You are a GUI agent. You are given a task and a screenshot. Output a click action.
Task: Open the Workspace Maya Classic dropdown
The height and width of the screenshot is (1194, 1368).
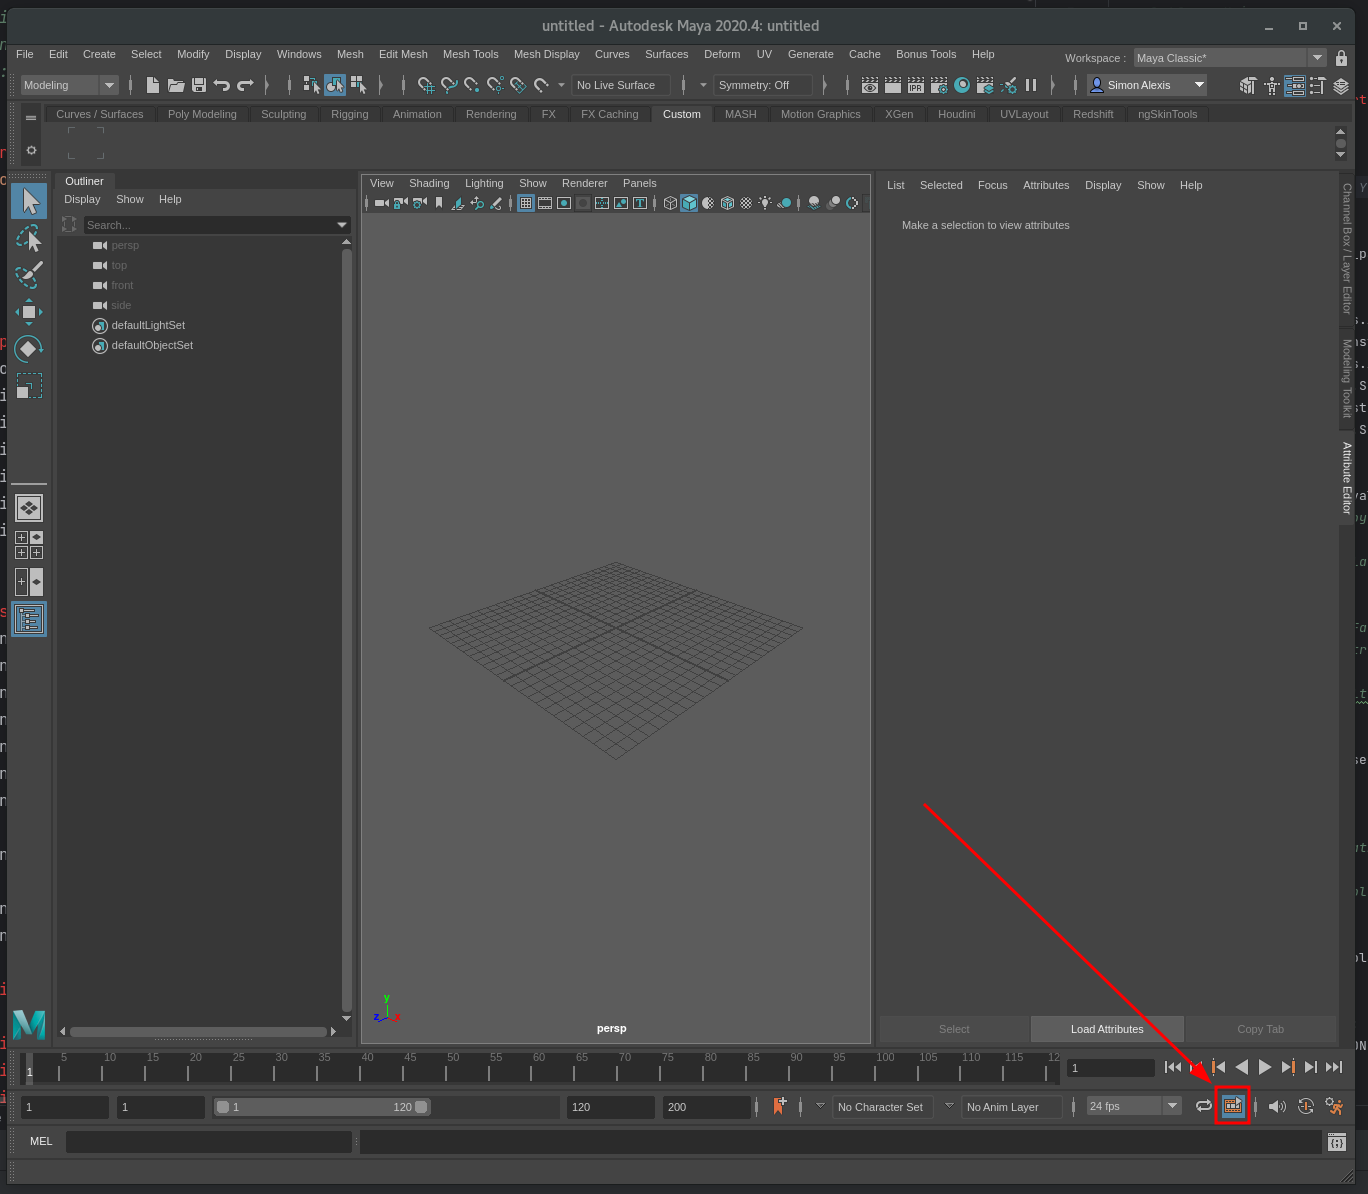(x=1229, y=58)
